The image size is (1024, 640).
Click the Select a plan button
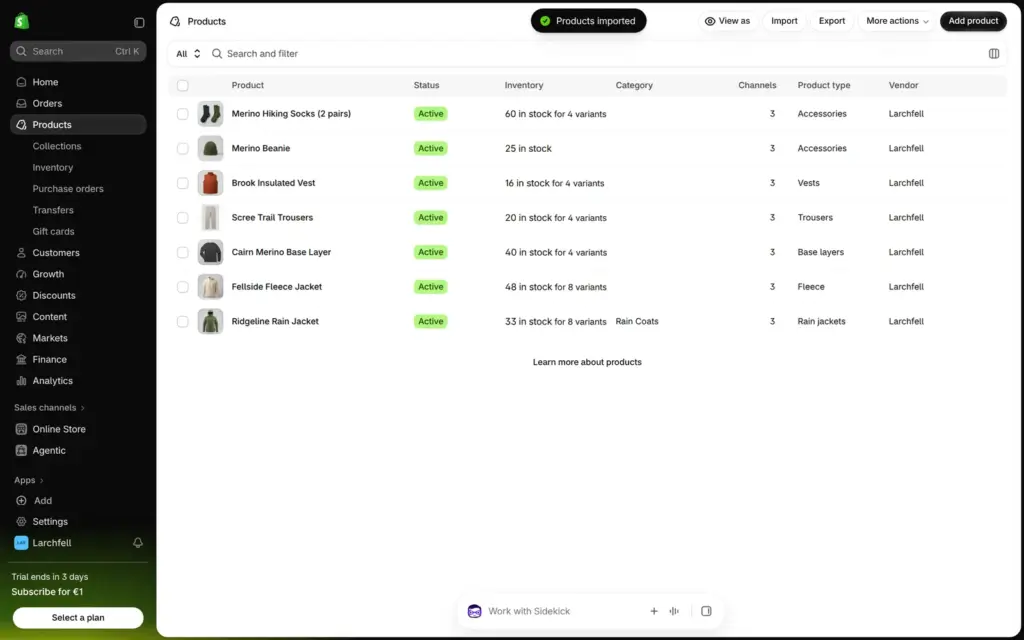coord(78,618)
